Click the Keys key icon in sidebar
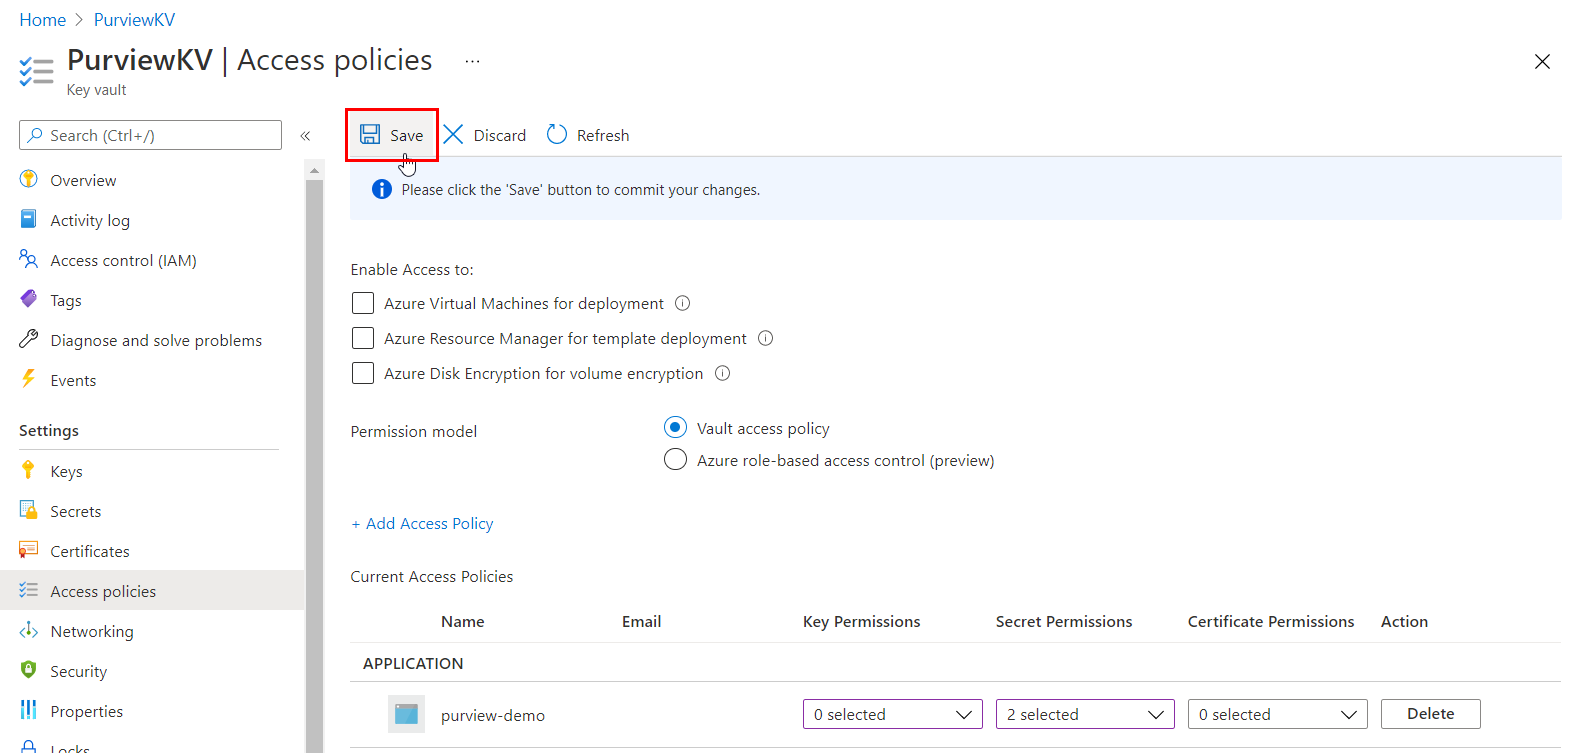 click(x=28, y=471)
